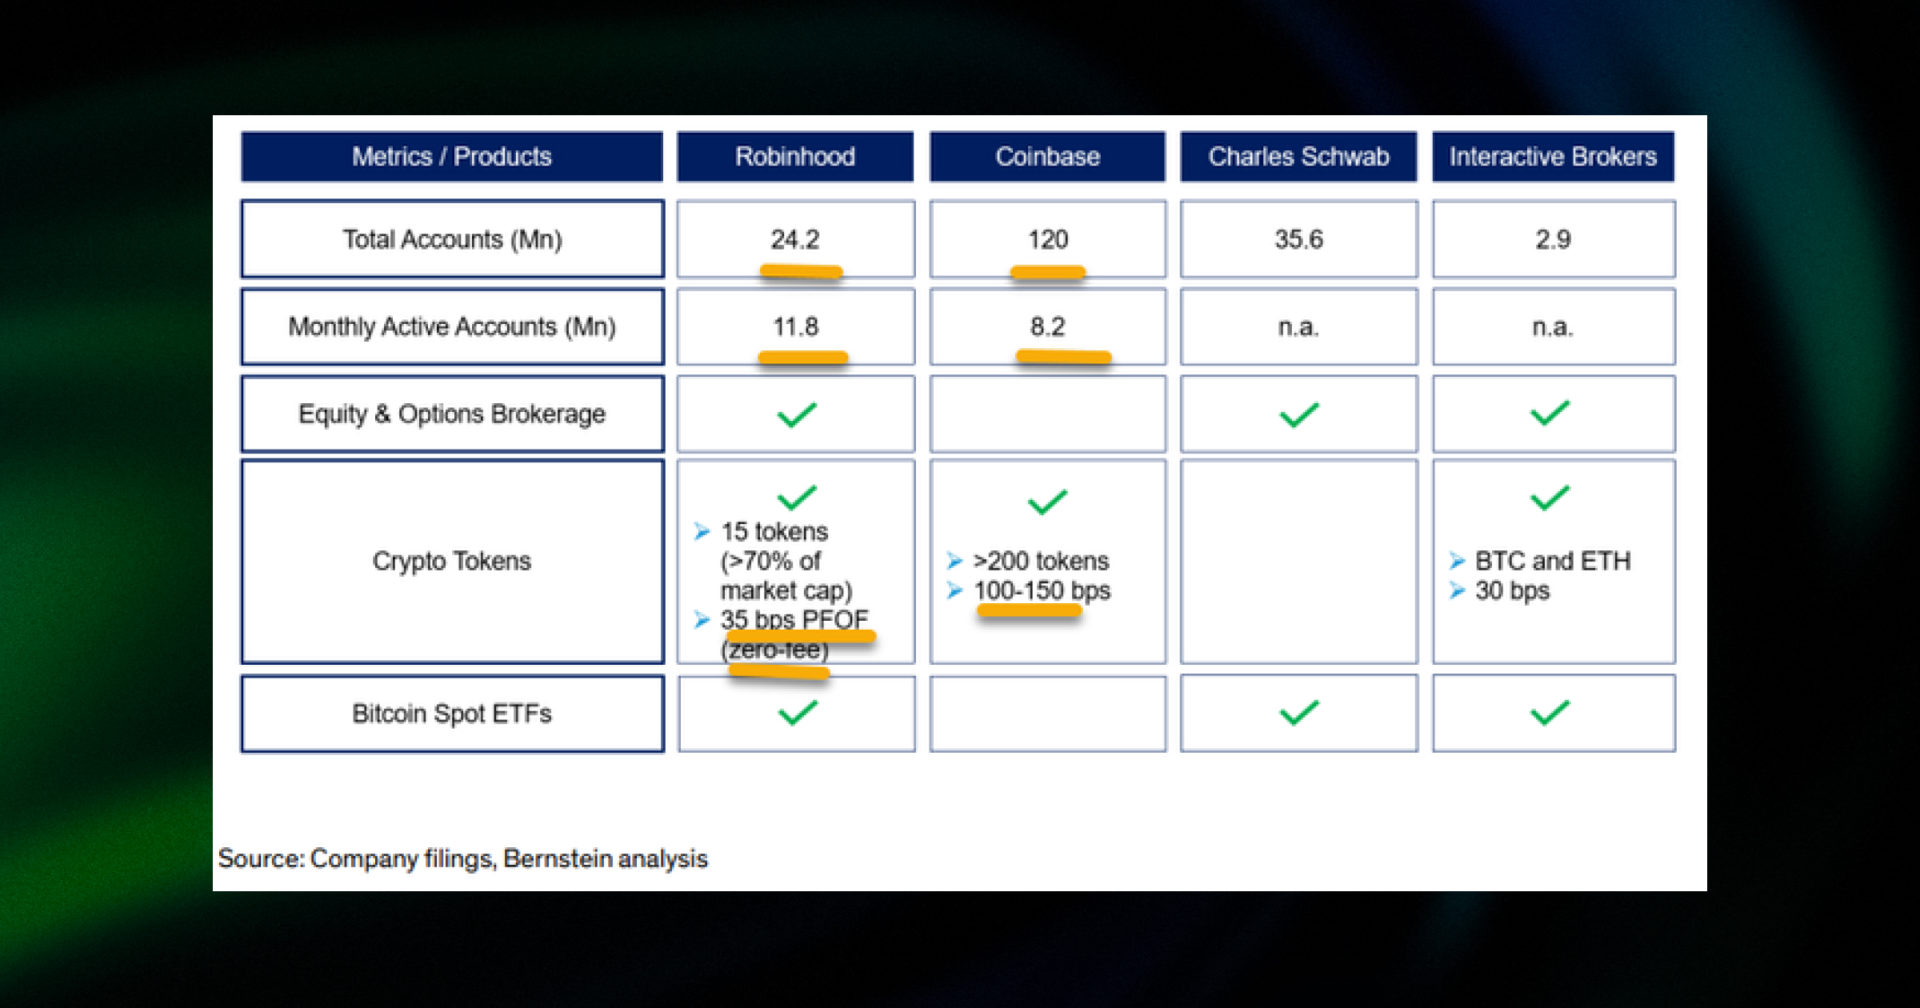Select the Coinbase column header
This screenshot has height=1008, width=1920.
tap(1047, 157)
